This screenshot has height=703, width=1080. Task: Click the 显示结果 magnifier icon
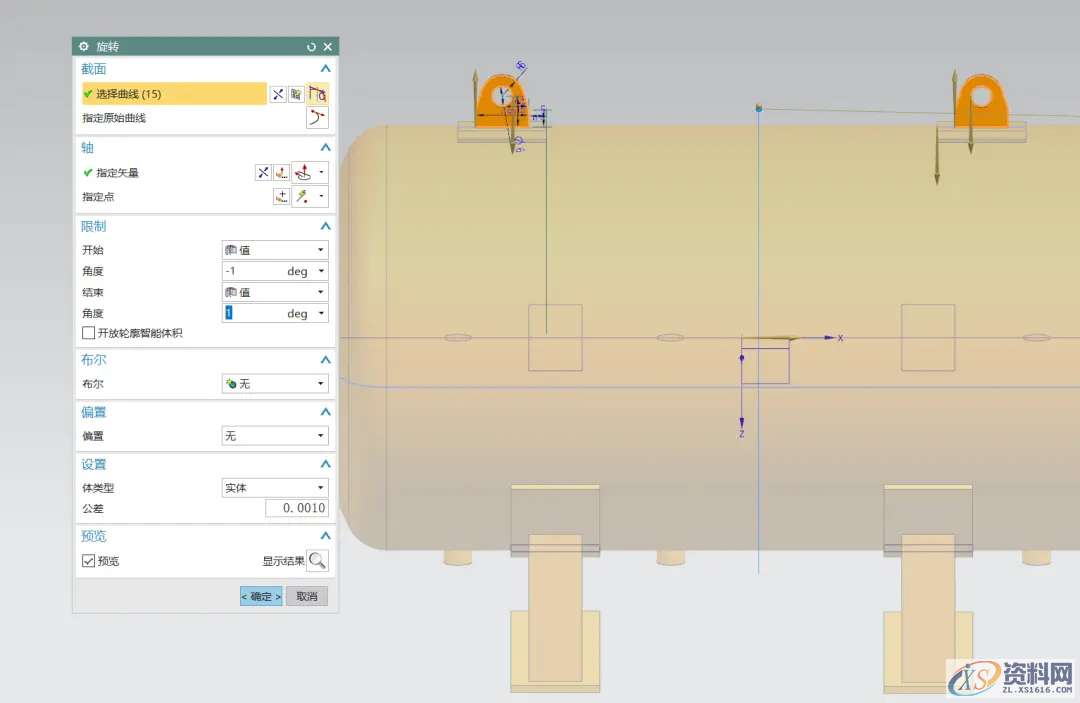317,561
